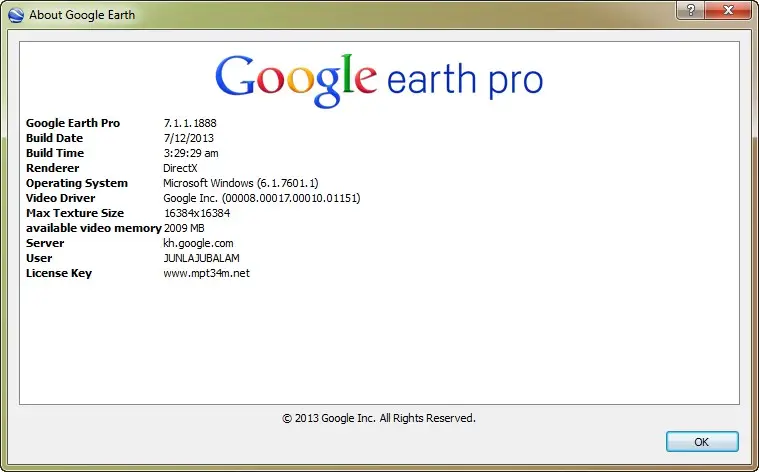
Task: Click the www.mpt34m.net license key value
Action: pyautogui.click(x=206, y=273)
